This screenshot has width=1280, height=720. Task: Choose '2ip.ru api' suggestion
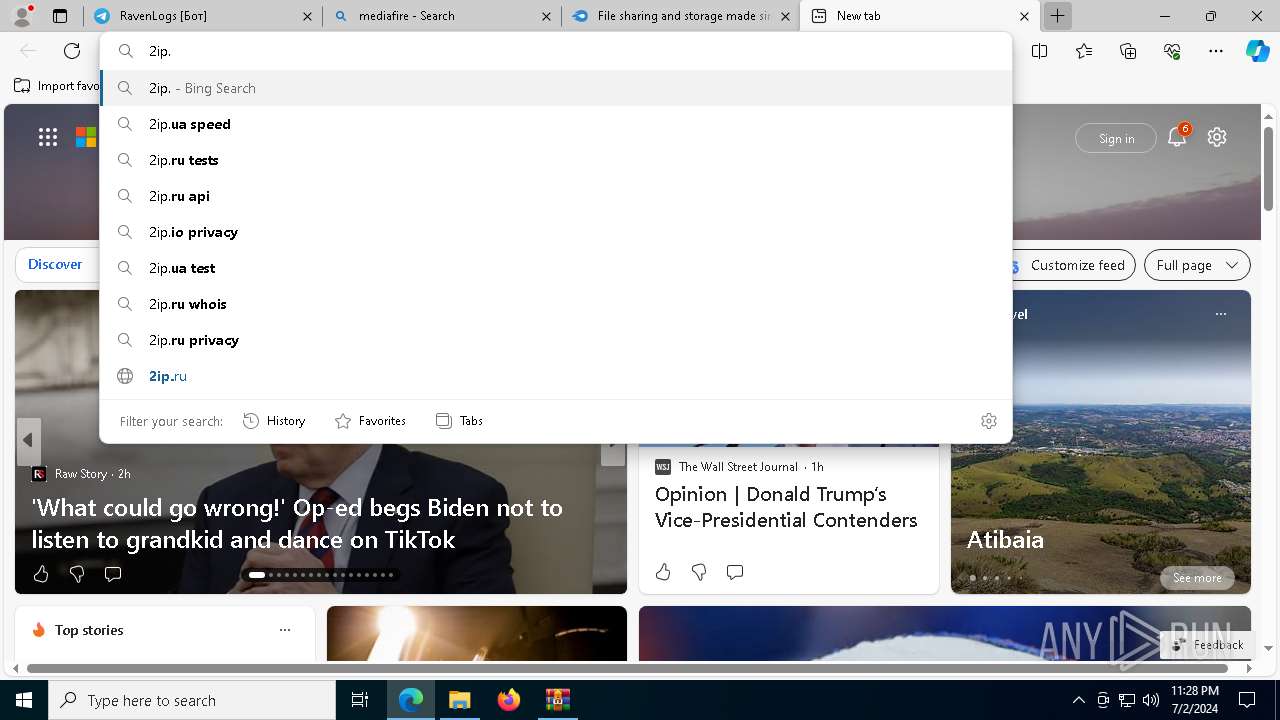click(x=556, y=196)
